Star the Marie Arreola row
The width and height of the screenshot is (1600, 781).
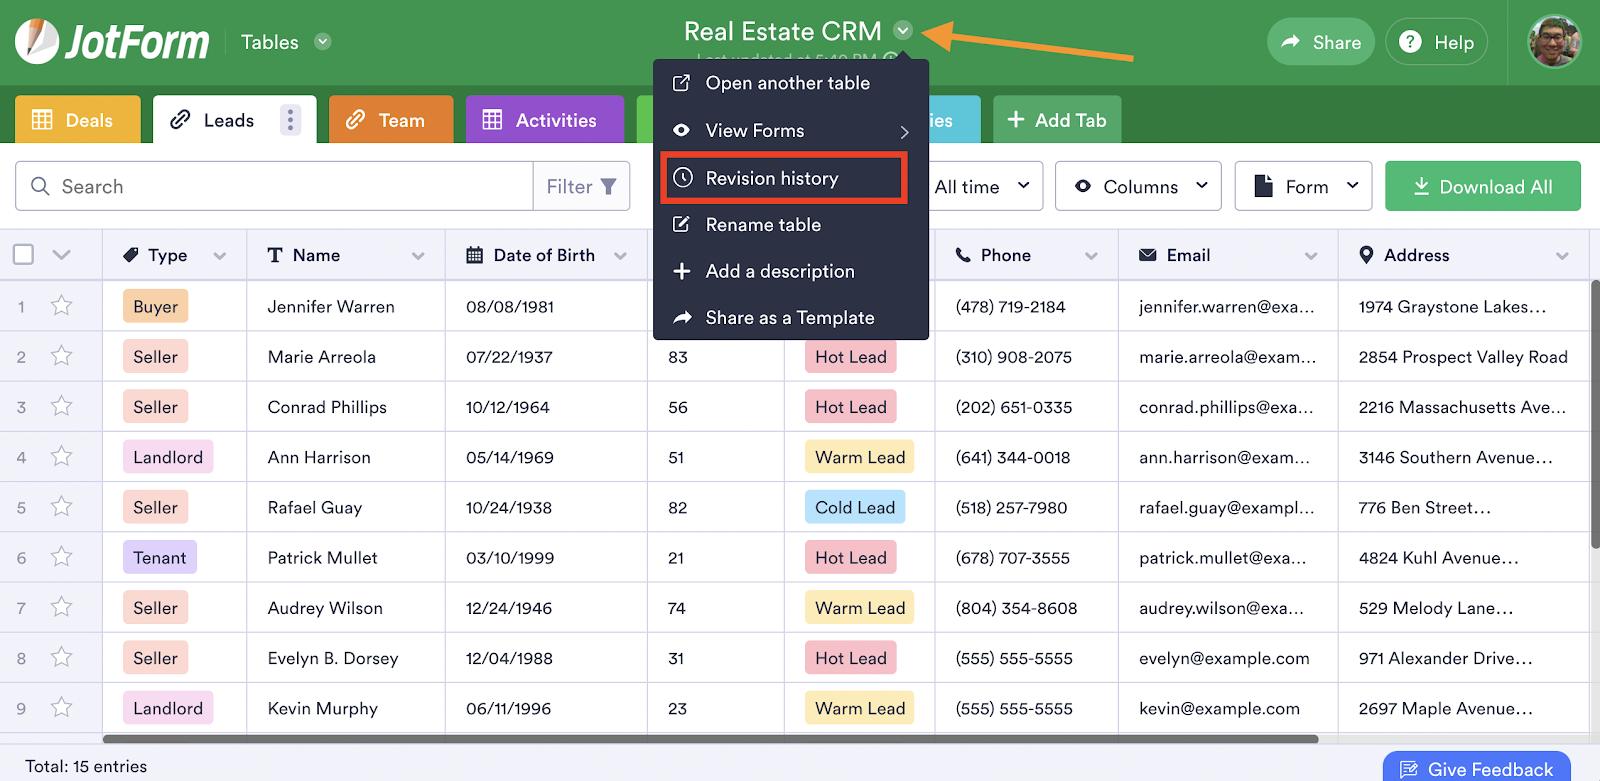click(x=62, y=356)
